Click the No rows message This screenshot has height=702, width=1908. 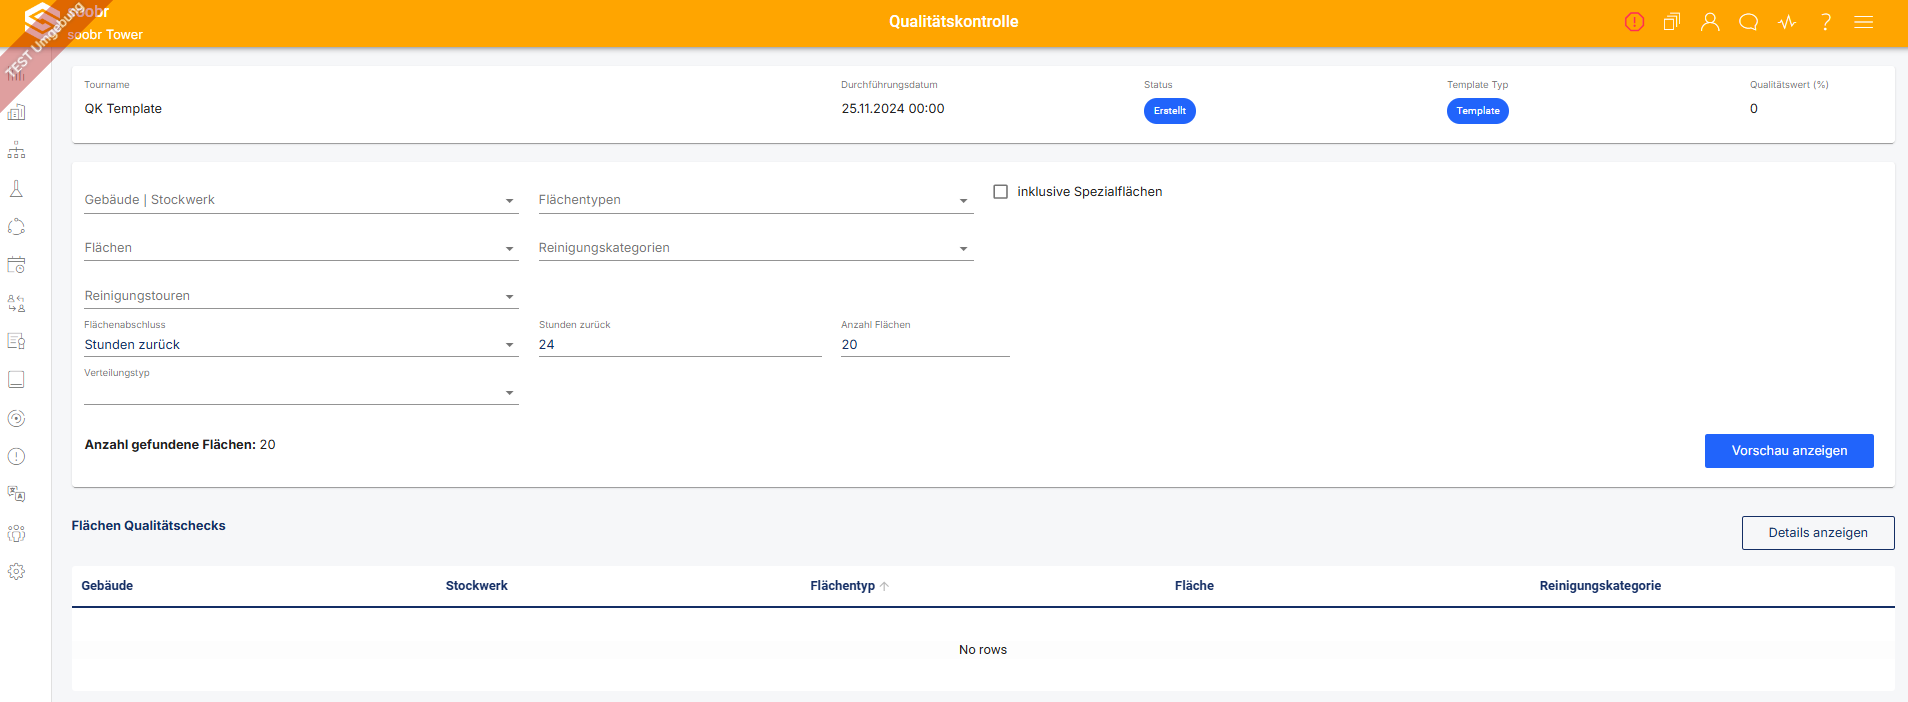click(x=983, y=650)
